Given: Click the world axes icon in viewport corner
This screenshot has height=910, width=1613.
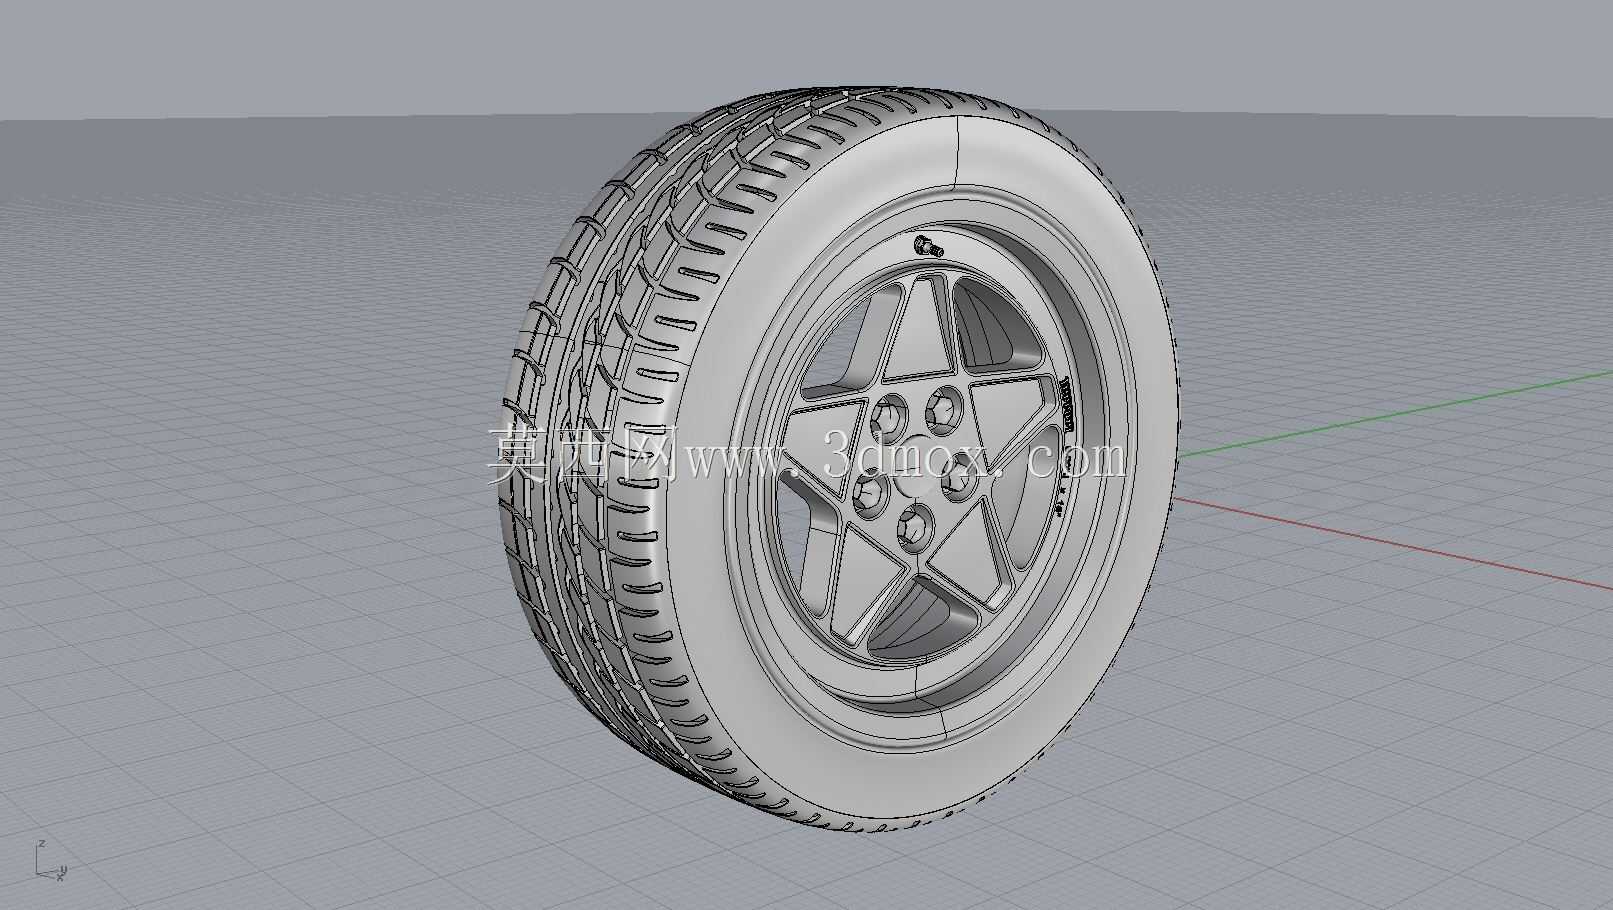Looking at the screenshot, I should pos(50,861).
